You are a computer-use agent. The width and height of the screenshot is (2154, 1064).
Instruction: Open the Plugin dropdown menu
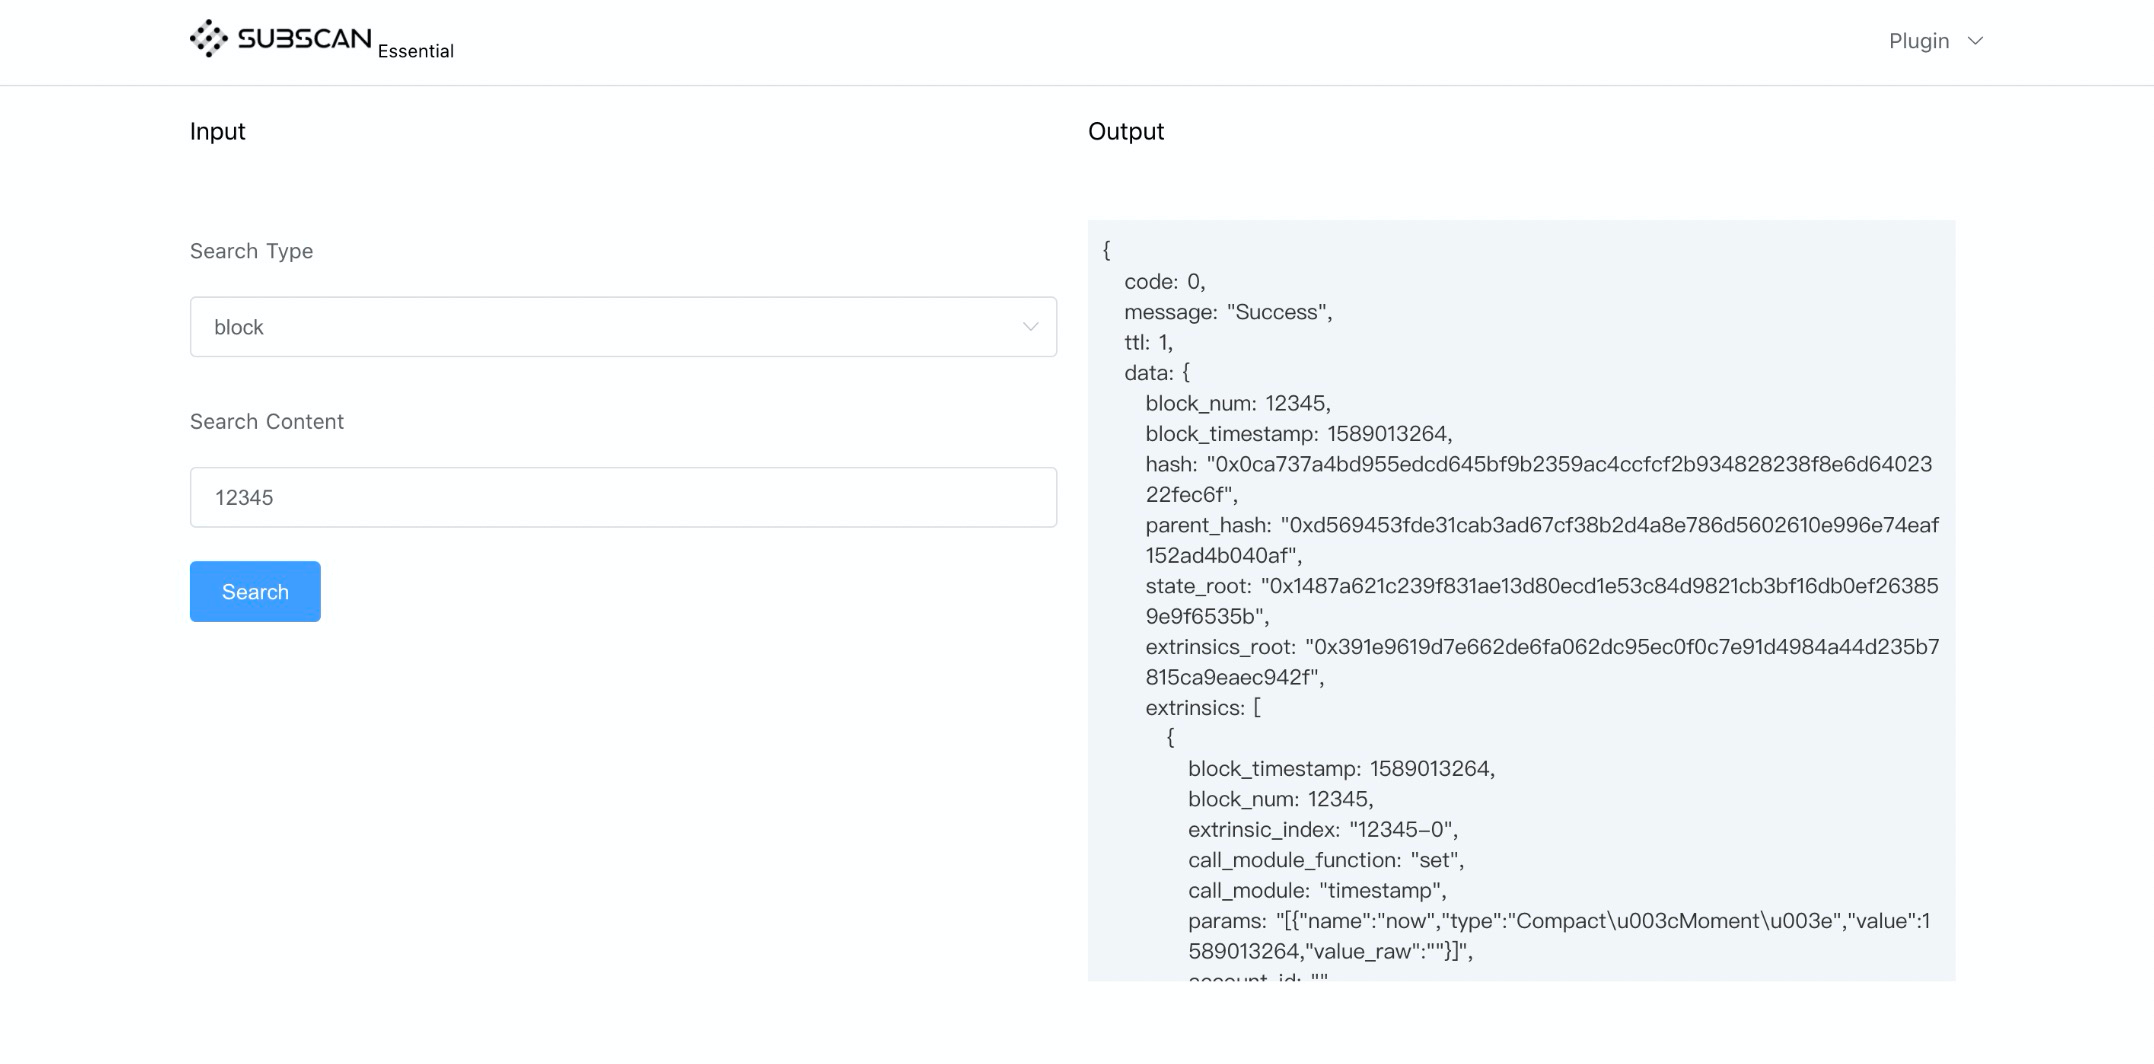coord(1935,41)
